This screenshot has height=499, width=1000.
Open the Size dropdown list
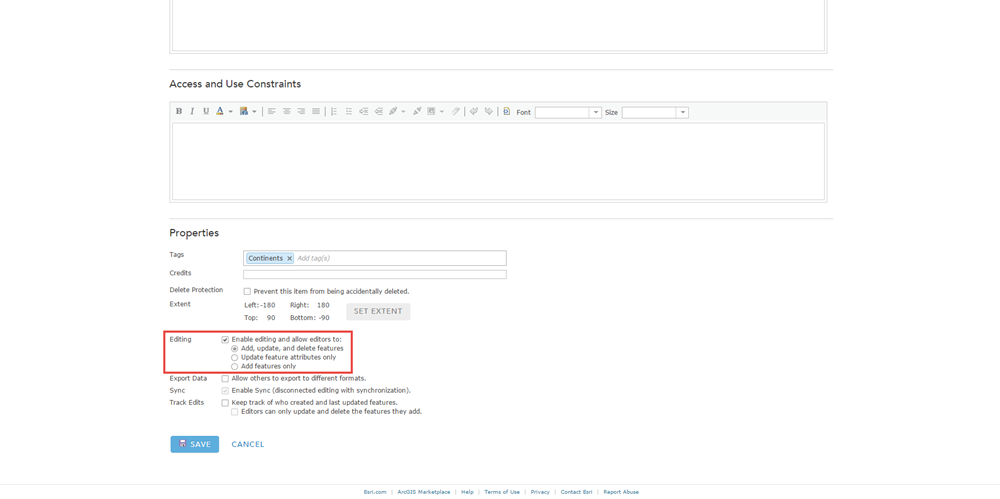(x=683, y=112)
